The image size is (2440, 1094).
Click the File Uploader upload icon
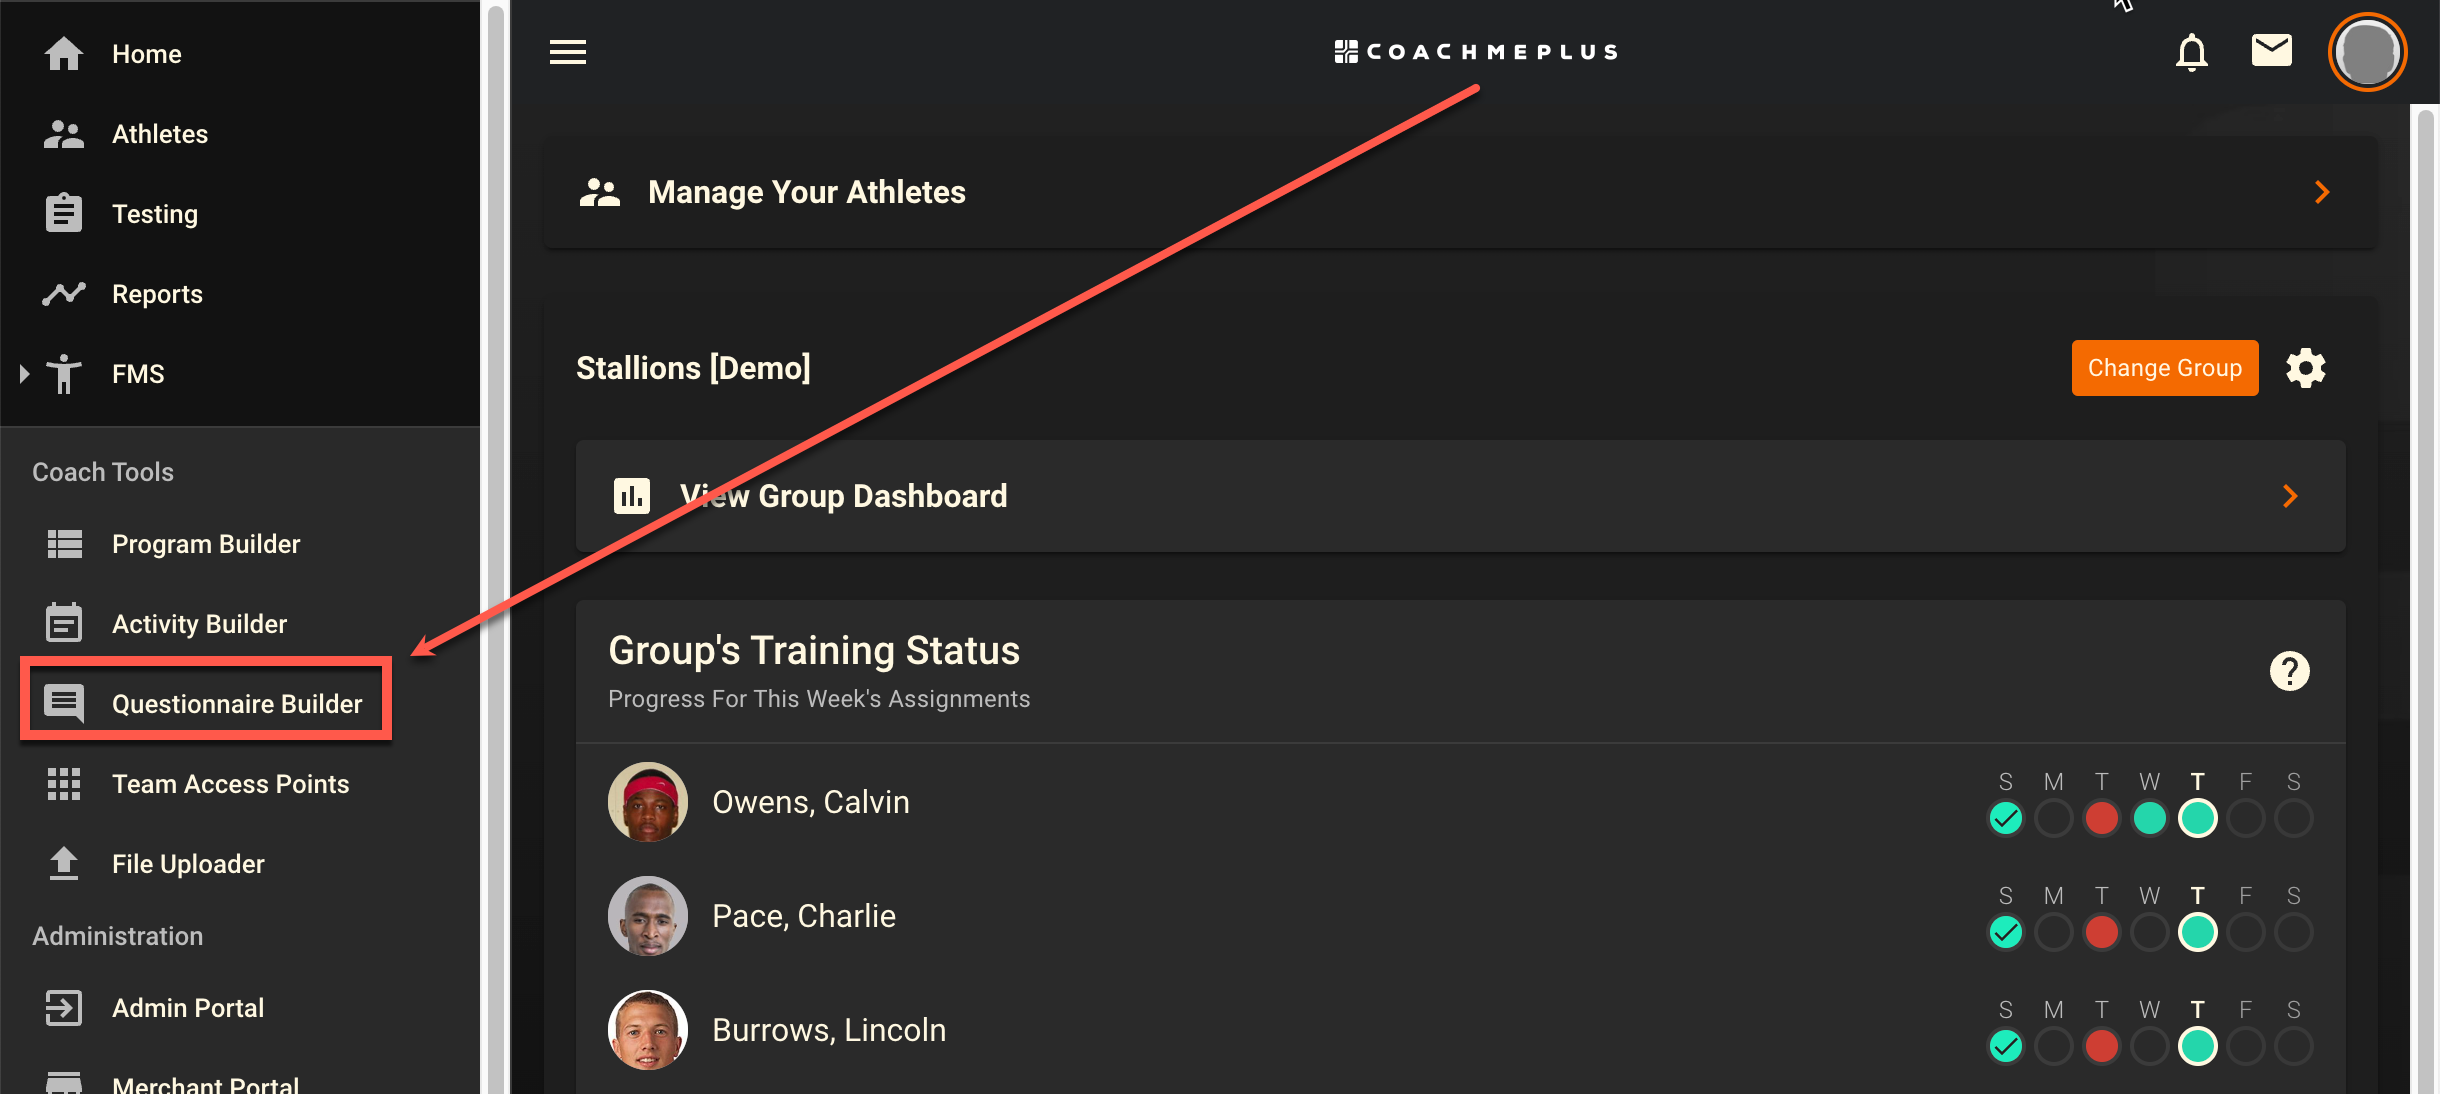64,863
